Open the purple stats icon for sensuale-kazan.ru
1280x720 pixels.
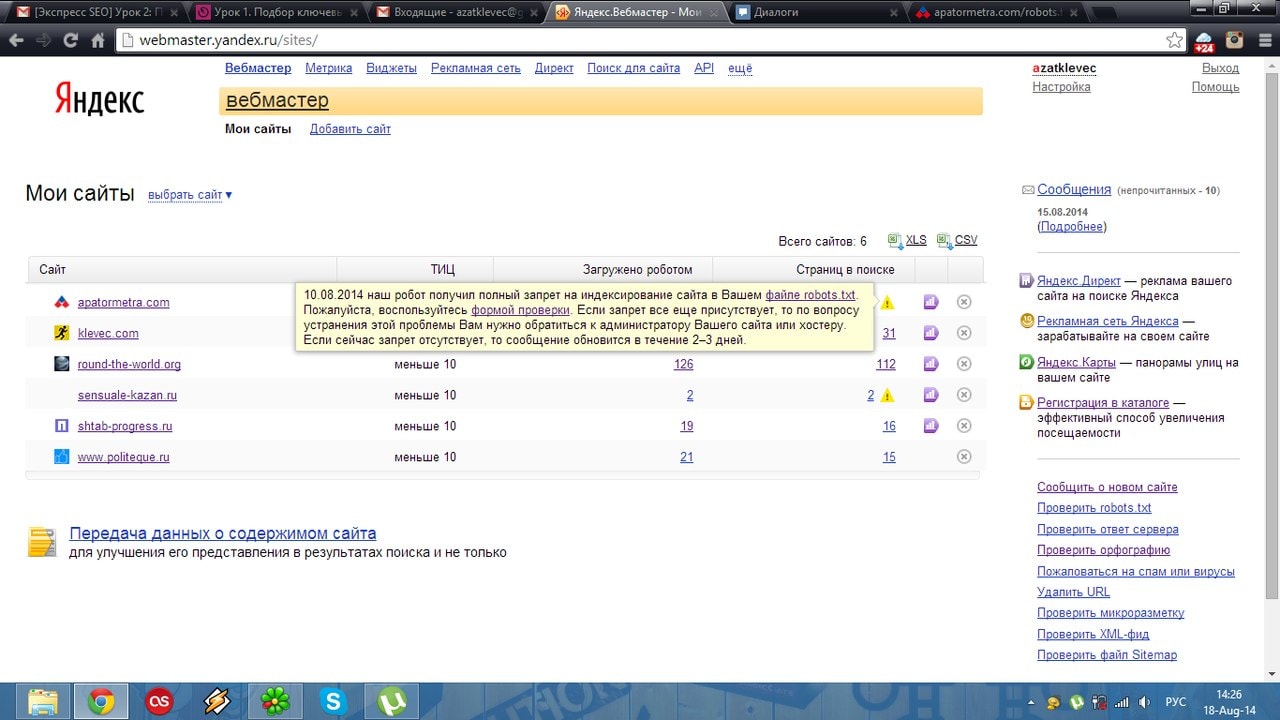coord(931,395)
